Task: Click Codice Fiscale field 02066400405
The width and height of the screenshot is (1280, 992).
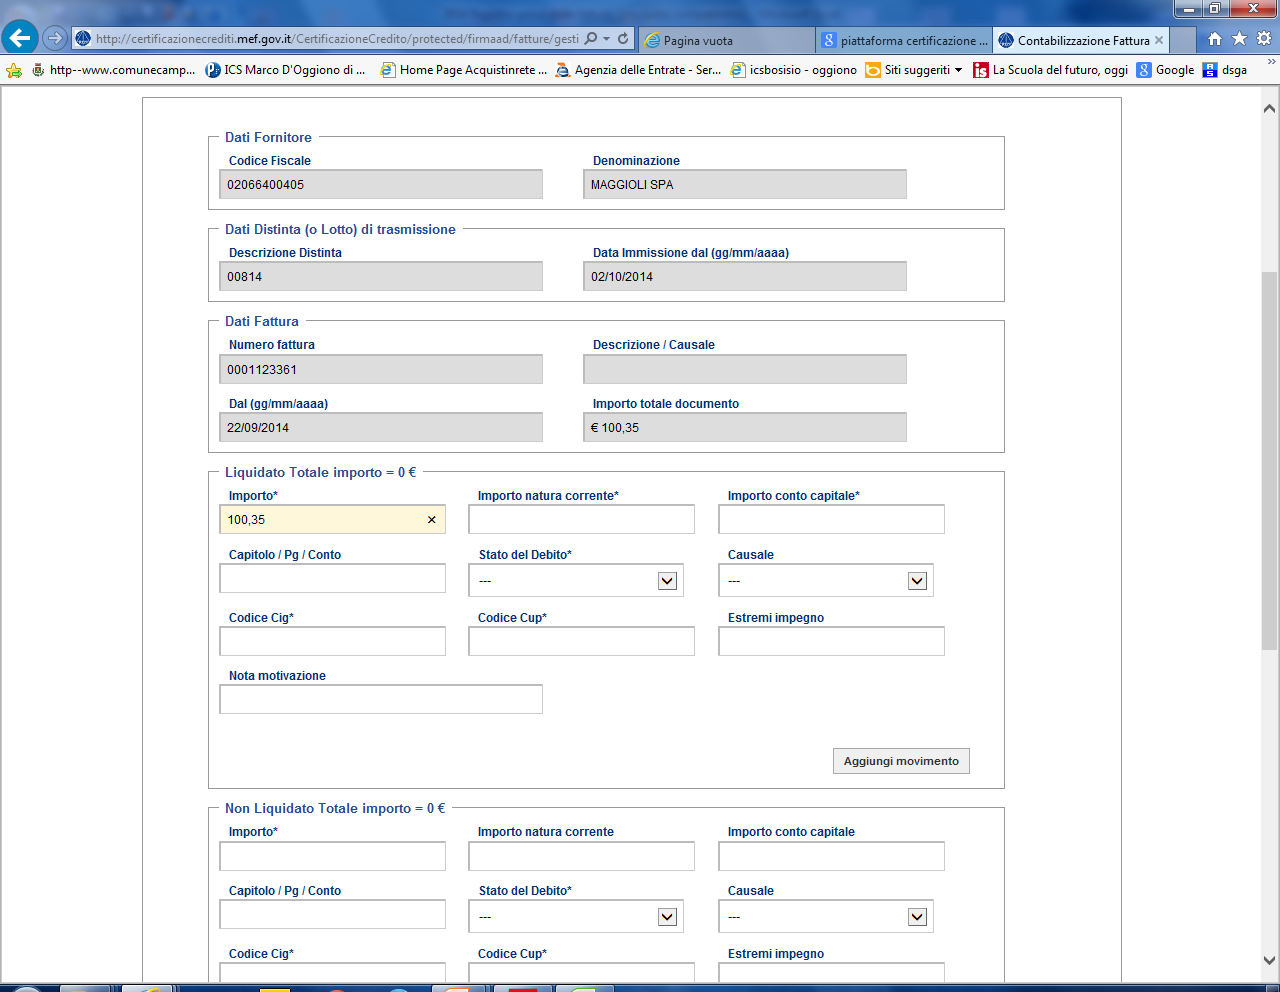Action: (381, 185)
